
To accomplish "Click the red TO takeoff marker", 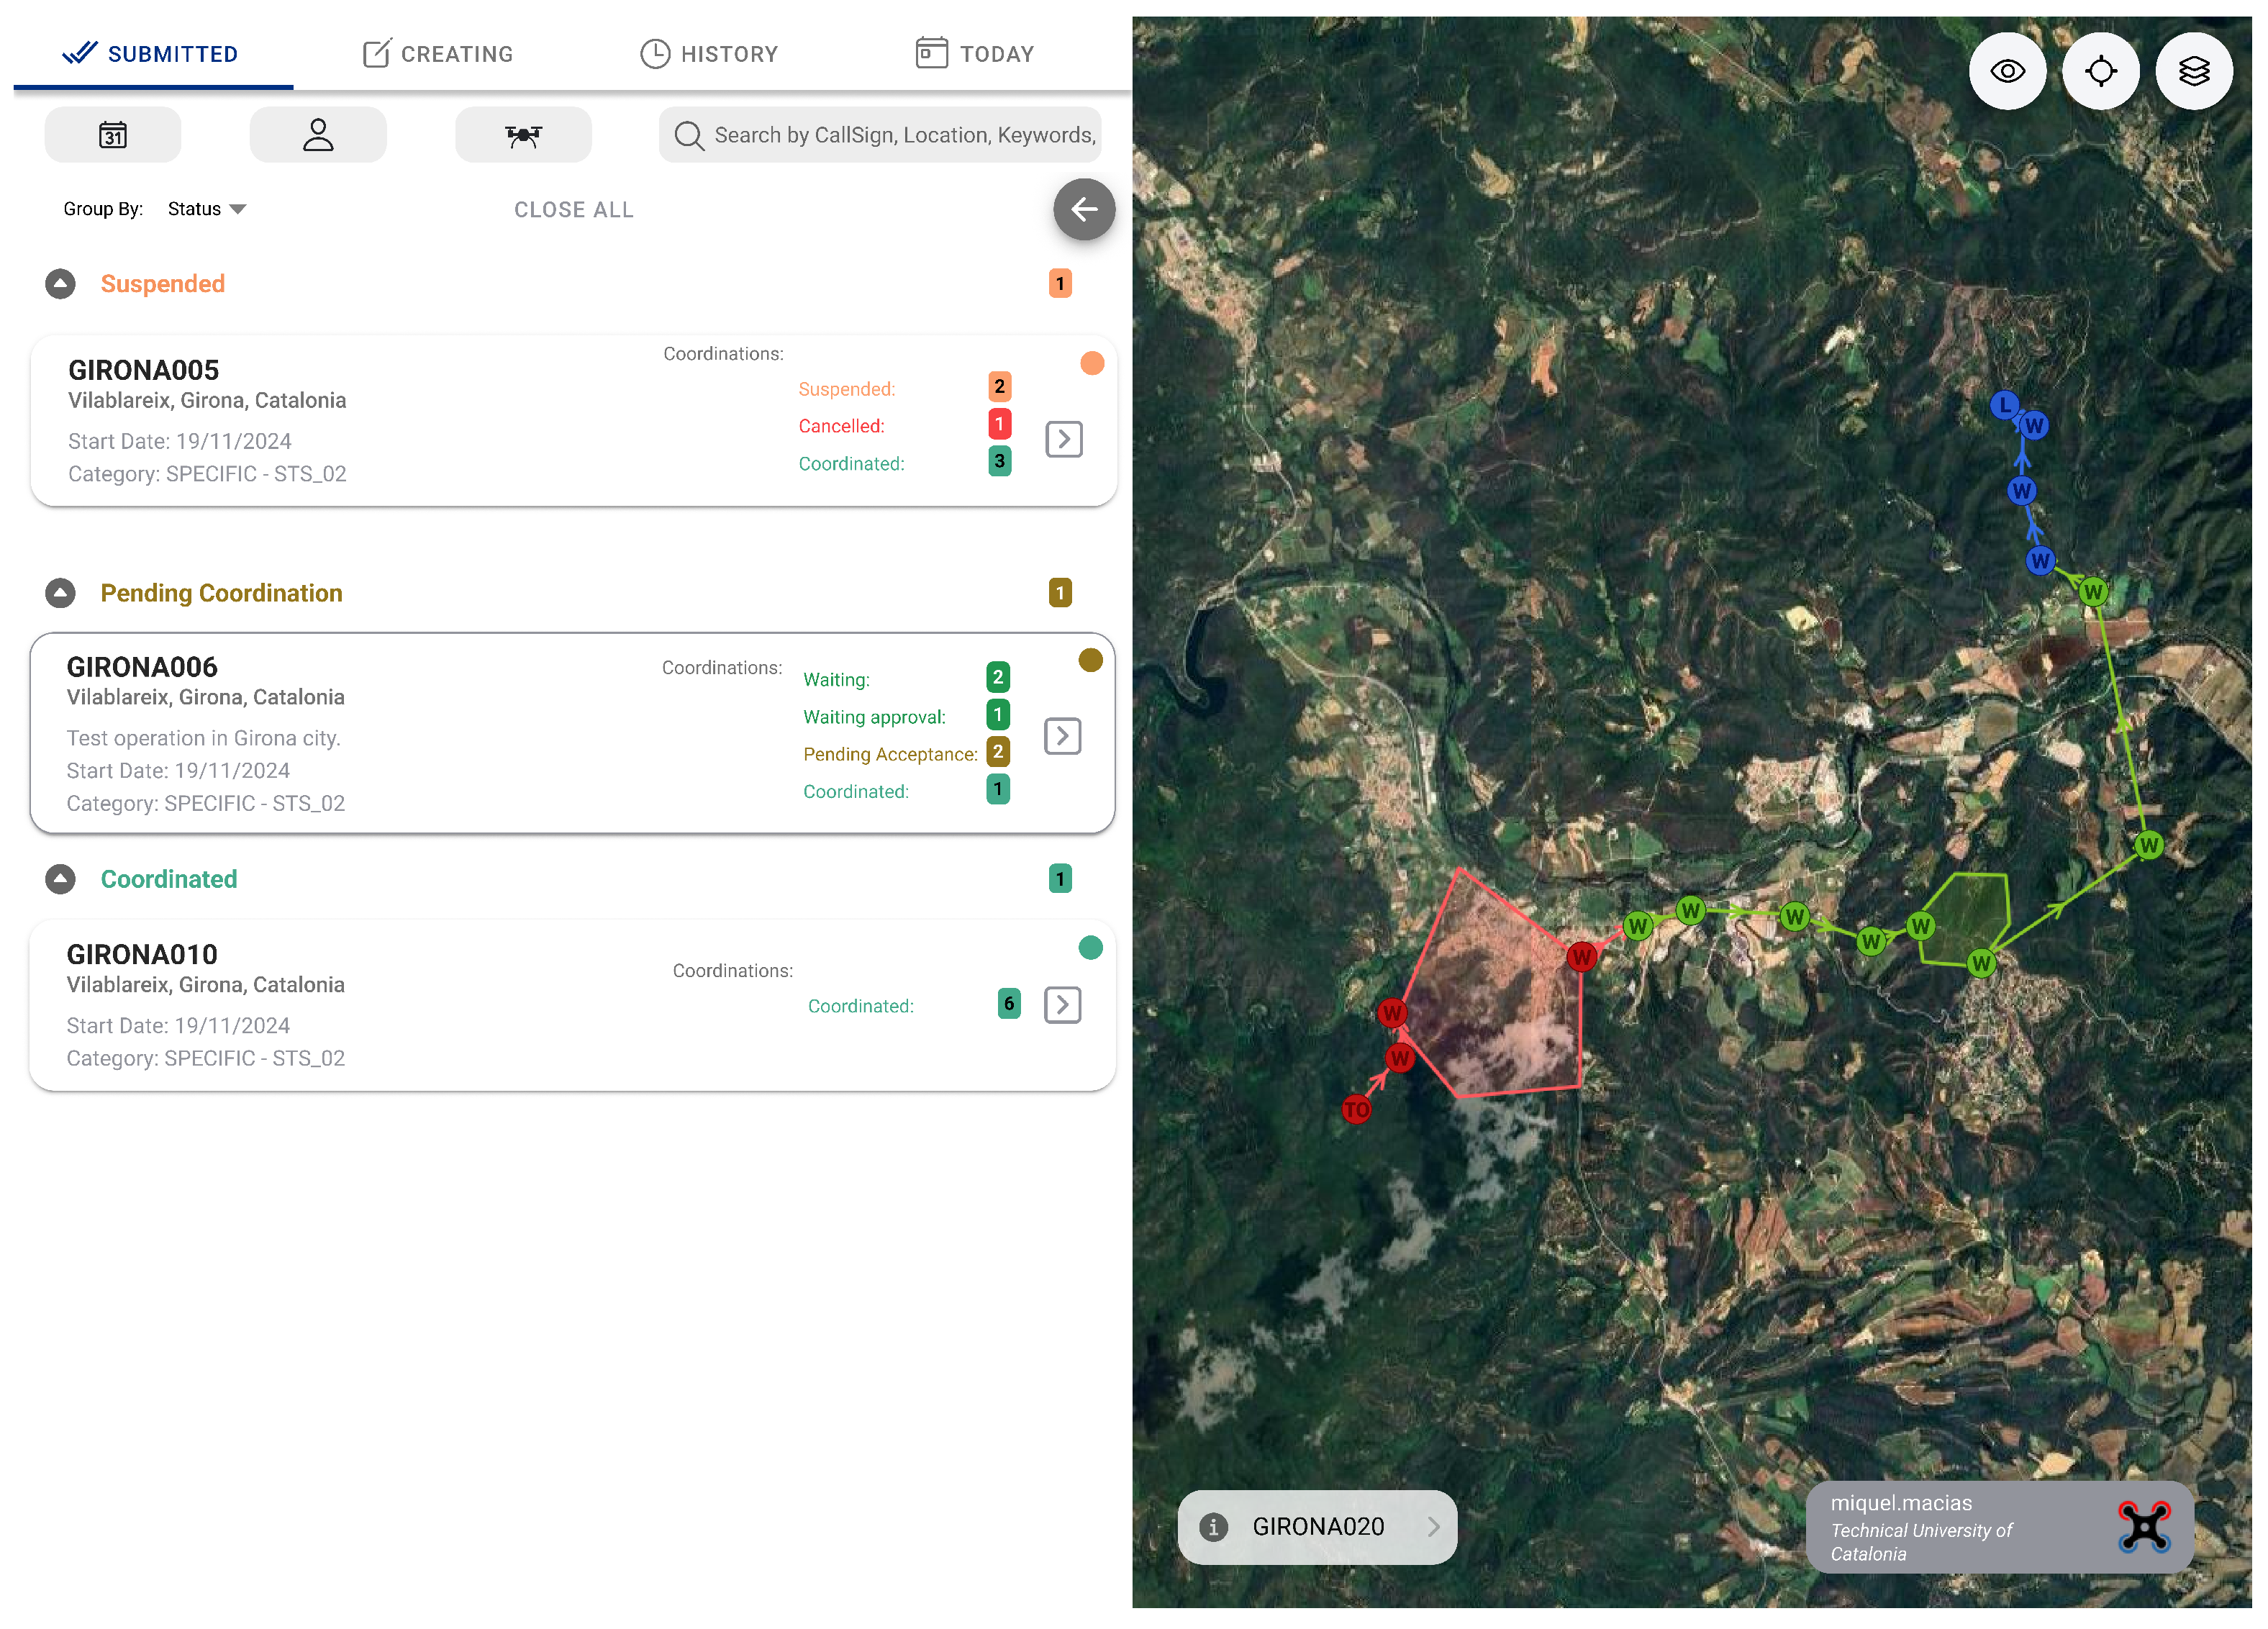I will pos(1356,1109).
